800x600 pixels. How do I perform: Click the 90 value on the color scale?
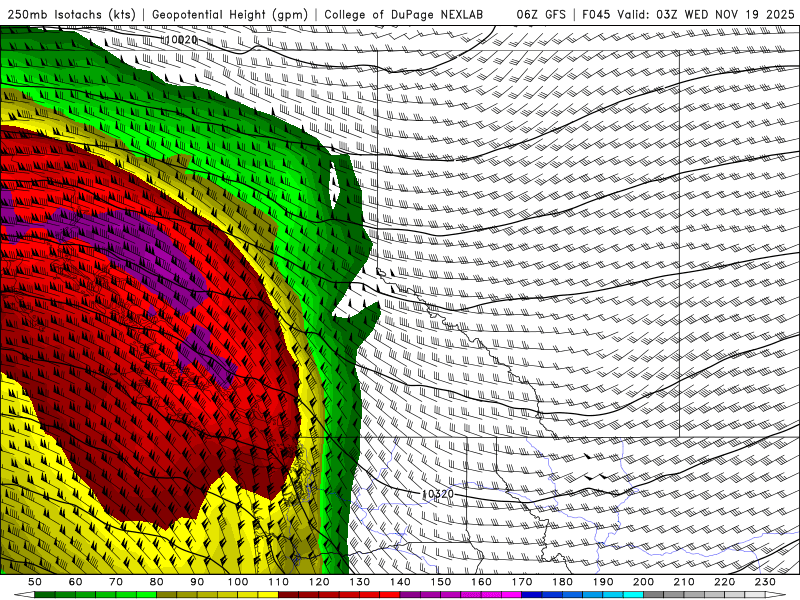[197, 582]
